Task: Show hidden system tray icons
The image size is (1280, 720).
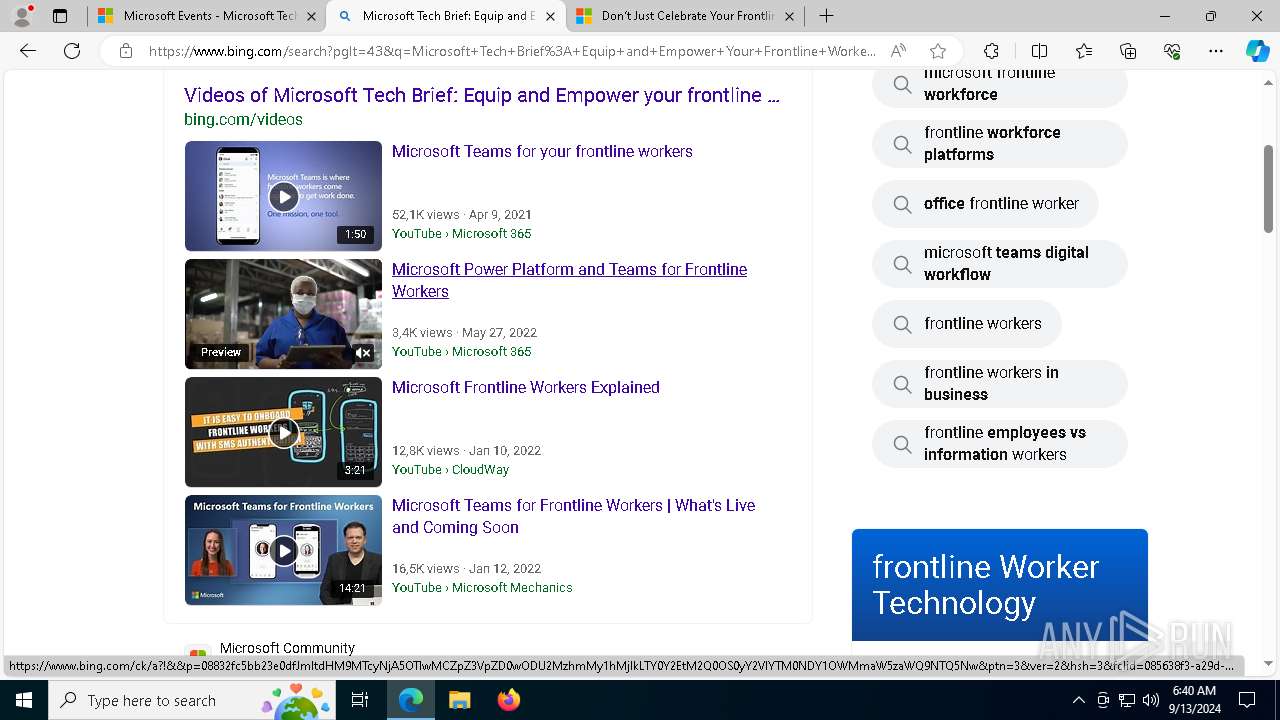Action: pos(1078,700)
